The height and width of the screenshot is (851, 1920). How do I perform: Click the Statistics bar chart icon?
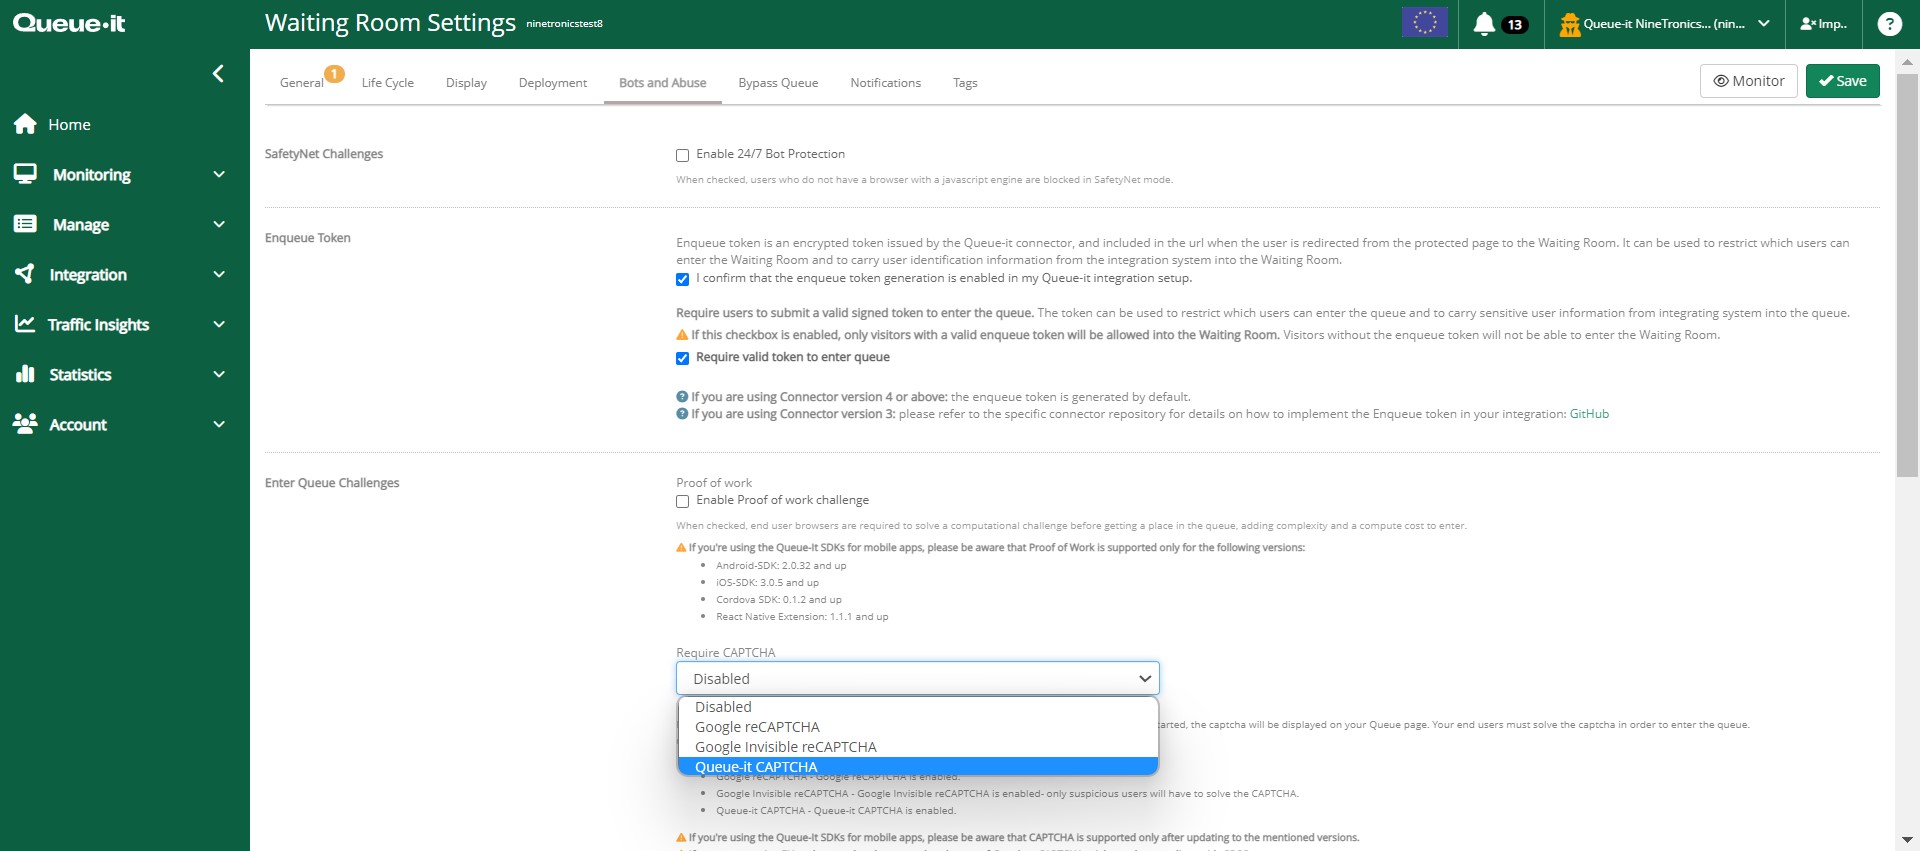pyautogui.click(x=25, y=374)
